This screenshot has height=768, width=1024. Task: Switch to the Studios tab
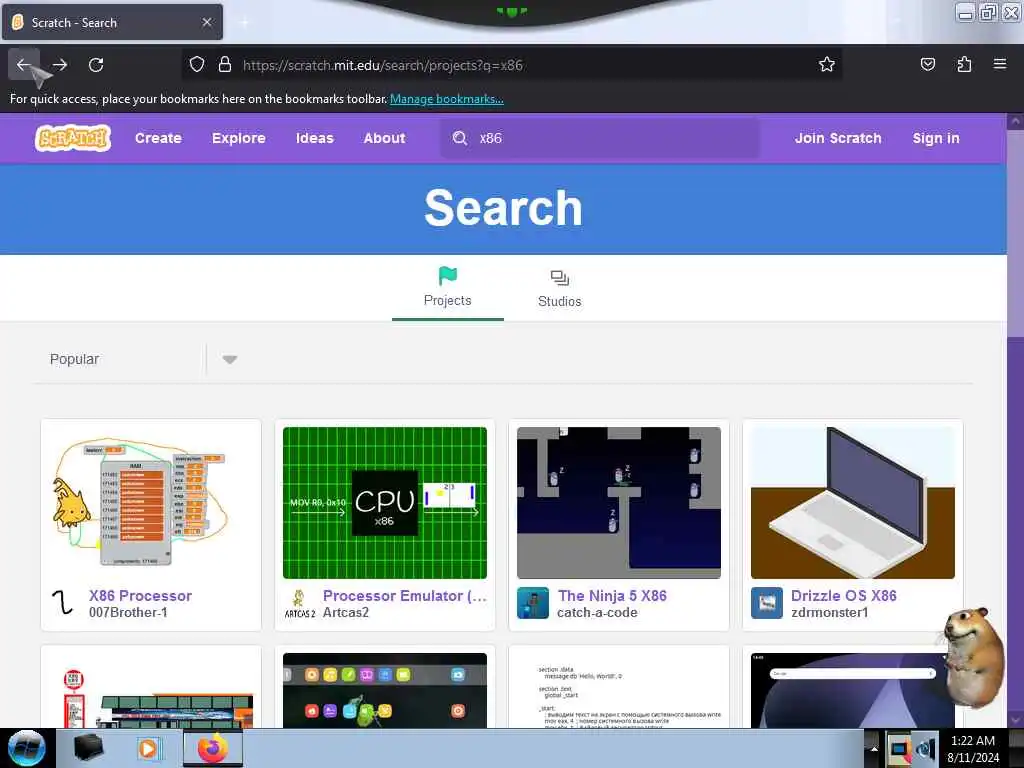pos(560,287)
